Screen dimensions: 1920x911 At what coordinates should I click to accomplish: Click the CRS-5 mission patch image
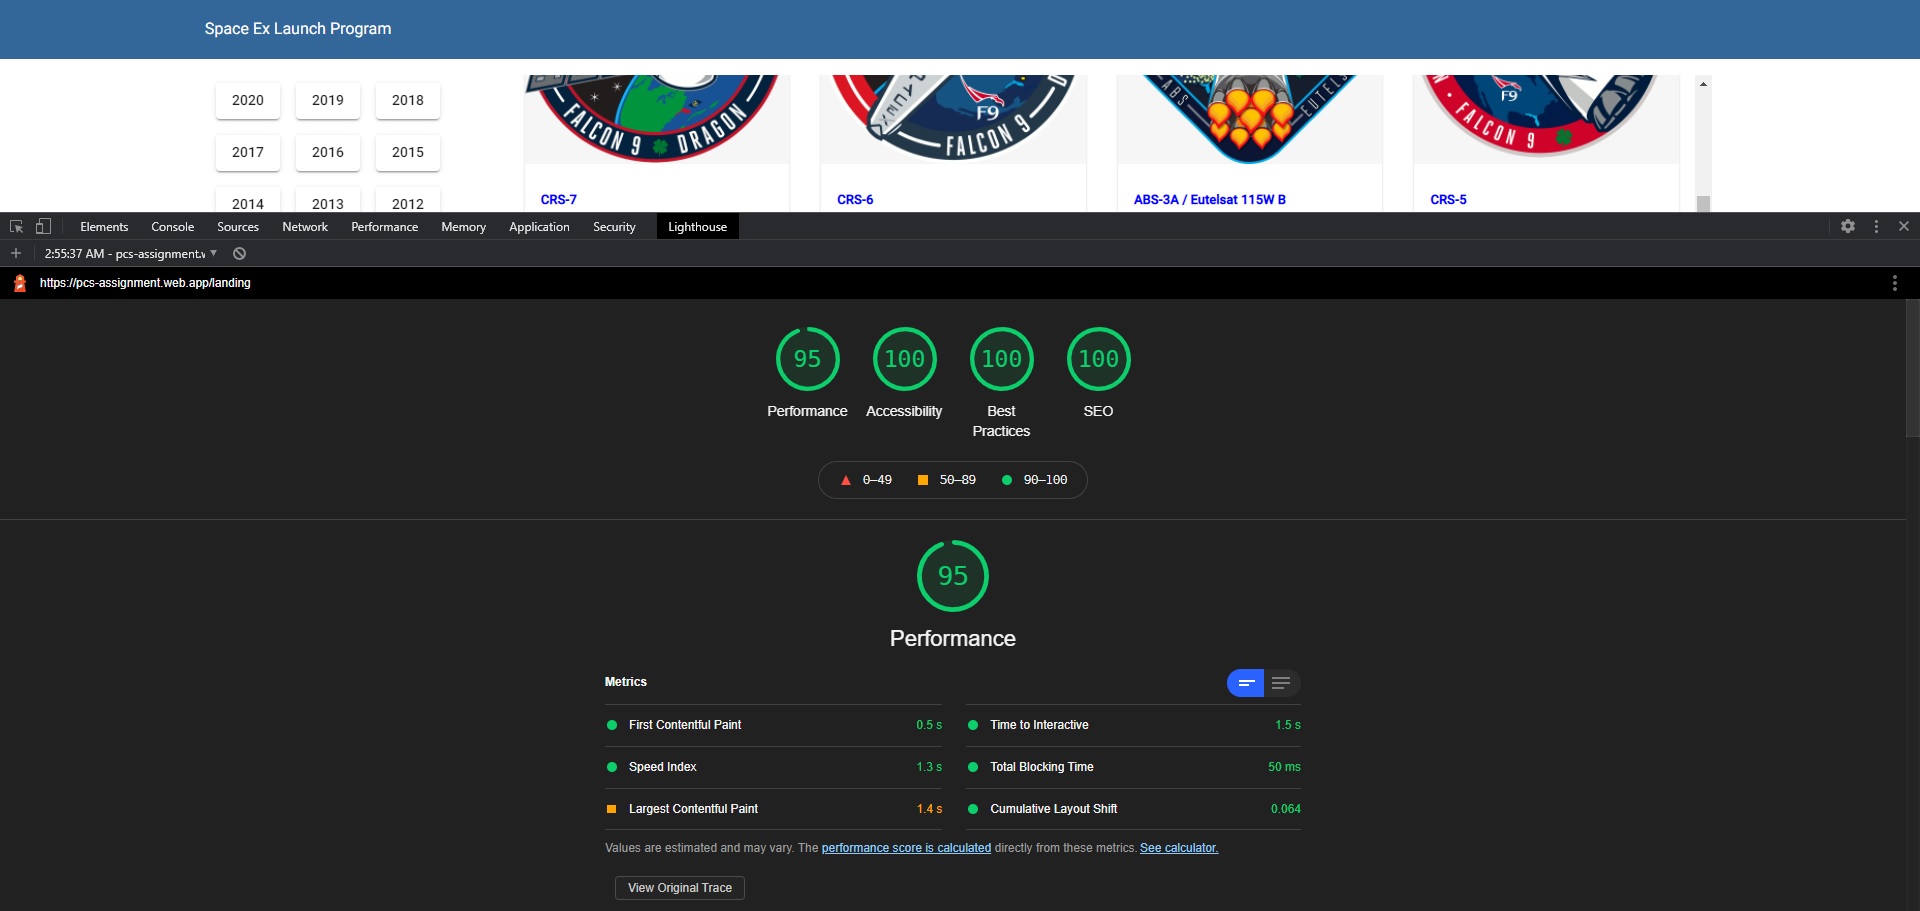point(1546,118)
